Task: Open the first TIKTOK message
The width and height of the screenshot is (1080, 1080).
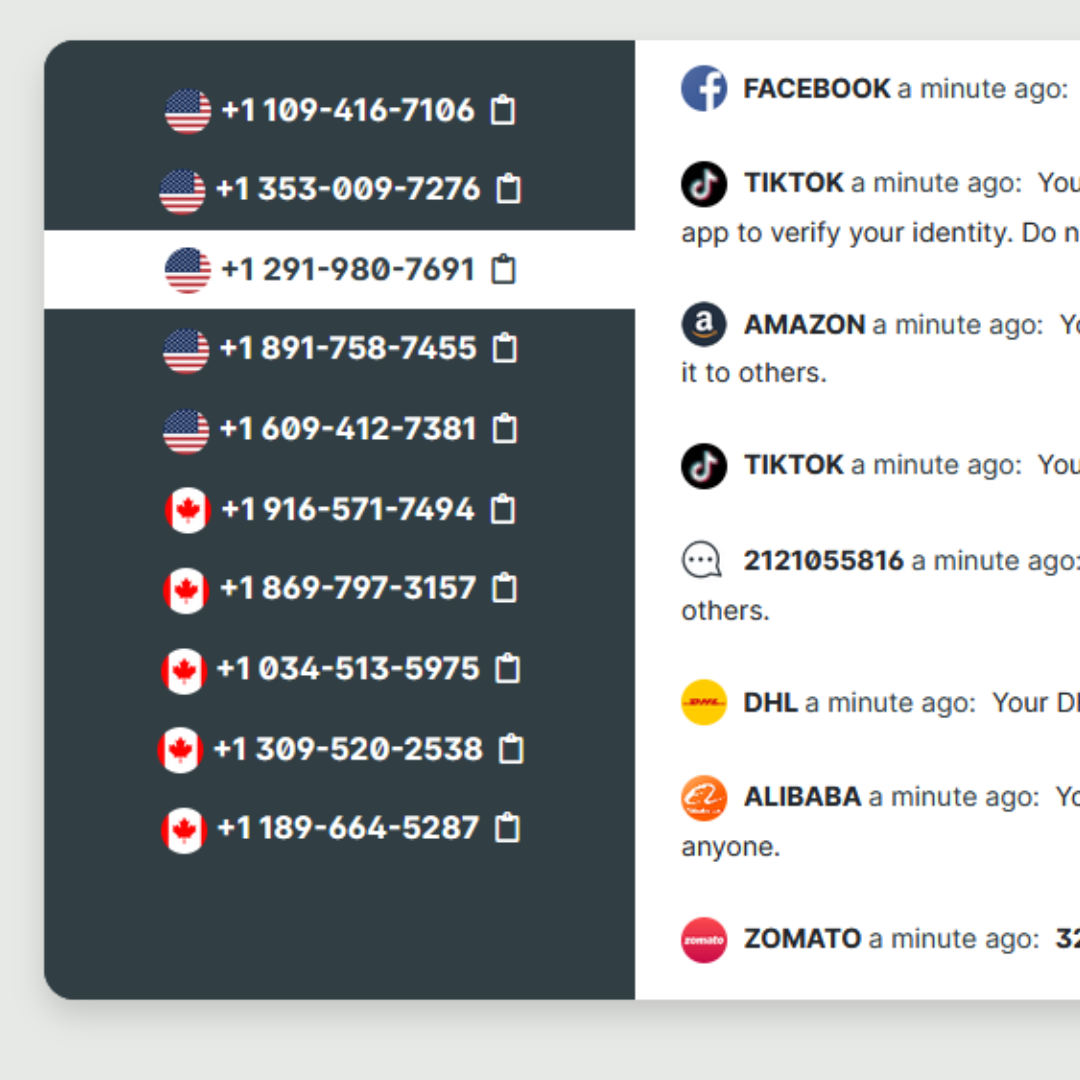Action: (880, 207)
